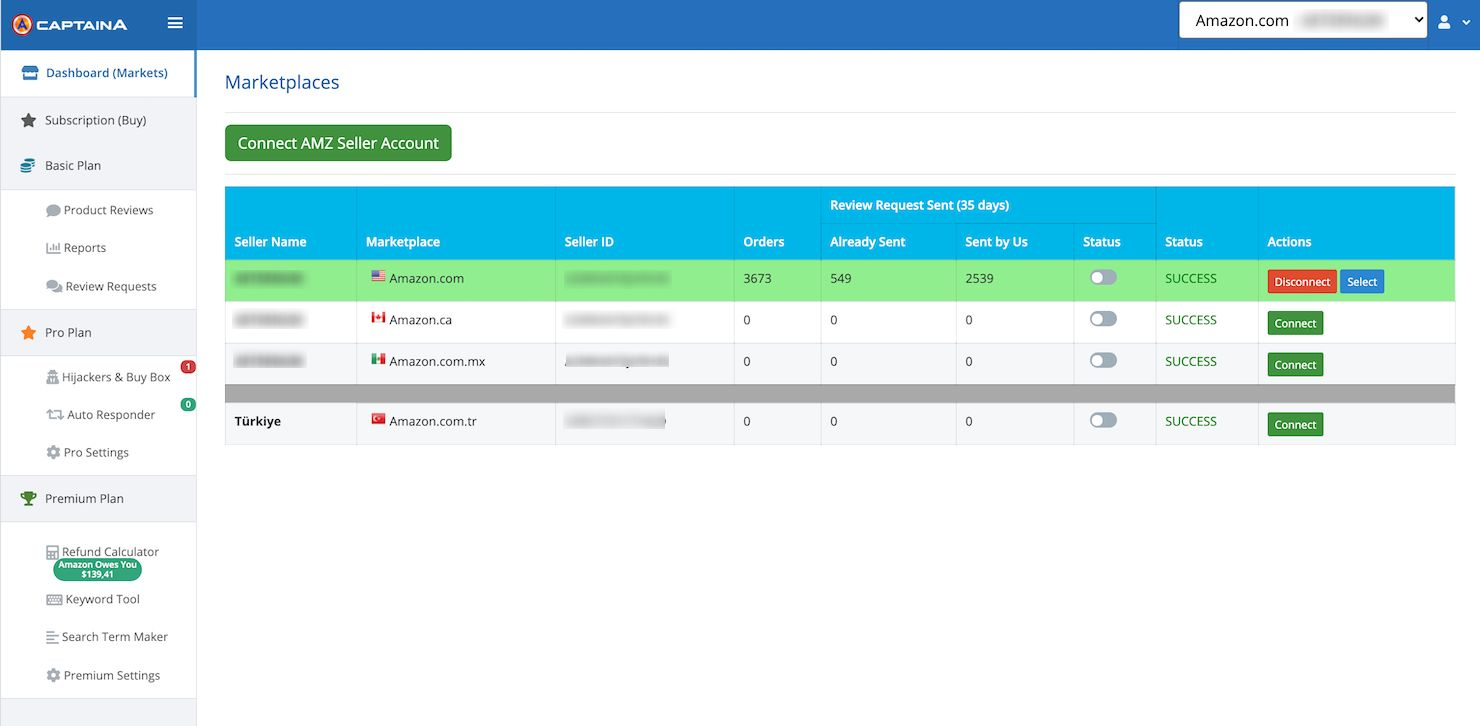Toggle the review request switch for Amazon.com
The image size is (1480, 726).
tap(1103, 277)
